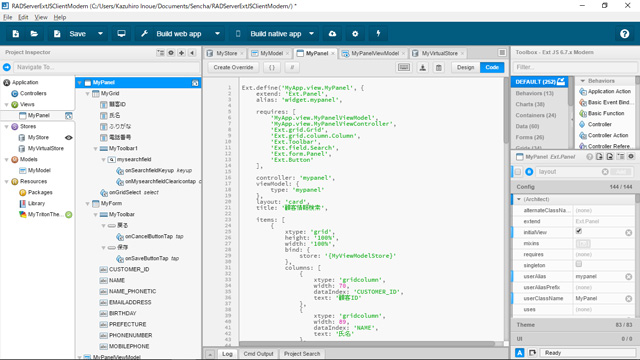Click the Project Inspector plus icon

[182, 53]
